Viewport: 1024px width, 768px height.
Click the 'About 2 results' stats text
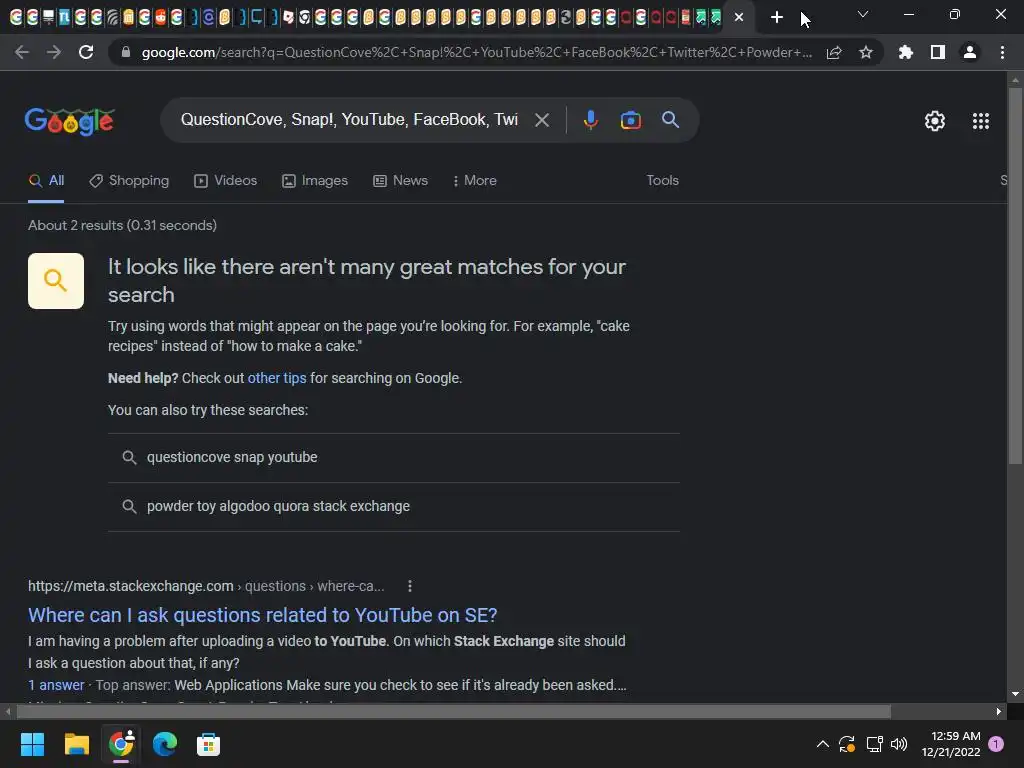[x=122, y=225]
